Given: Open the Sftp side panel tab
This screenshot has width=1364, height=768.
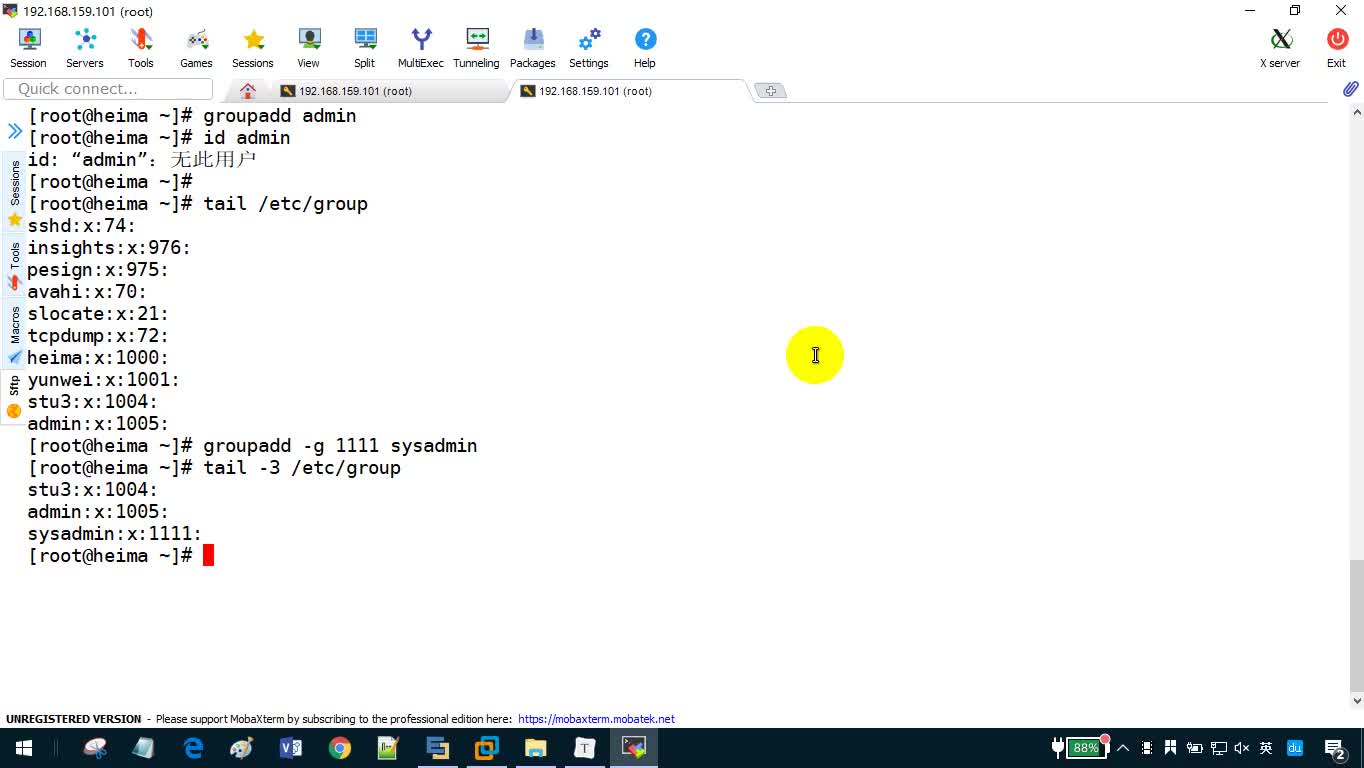Looking at the screenshot, I should tap(14, 396).
